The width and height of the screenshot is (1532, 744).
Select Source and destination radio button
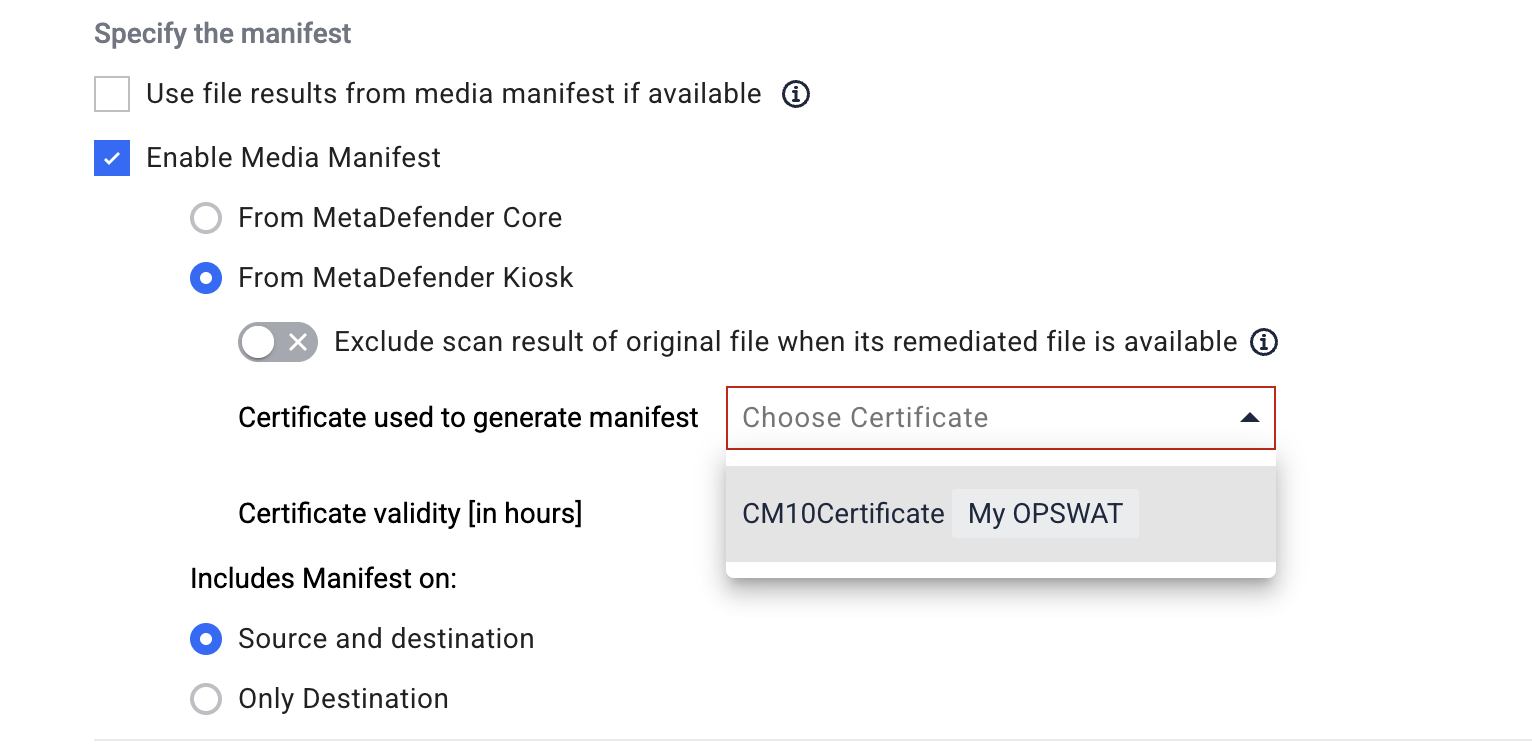click(206, 639)
